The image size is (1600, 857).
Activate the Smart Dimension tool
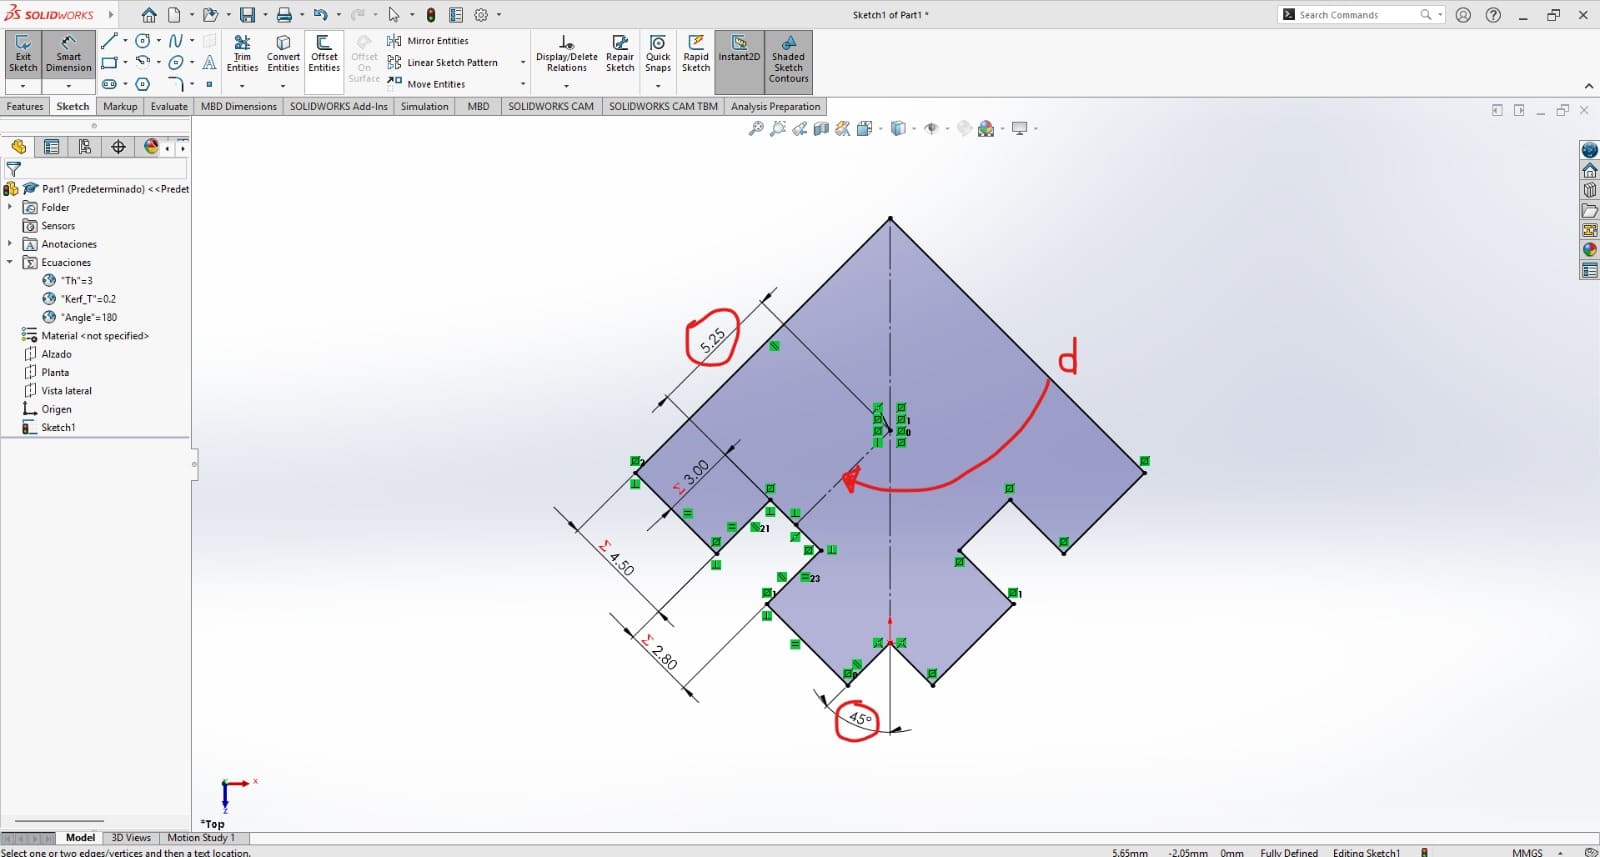coord(68,53)
